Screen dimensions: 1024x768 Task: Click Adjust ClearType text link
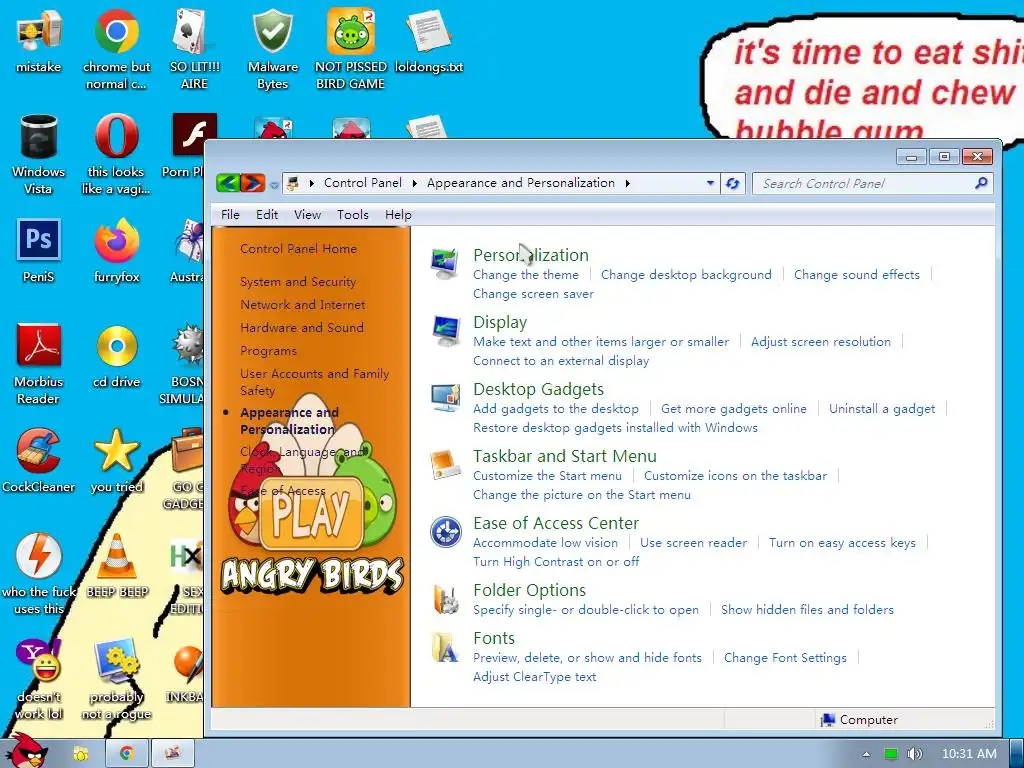click(534, 677)
